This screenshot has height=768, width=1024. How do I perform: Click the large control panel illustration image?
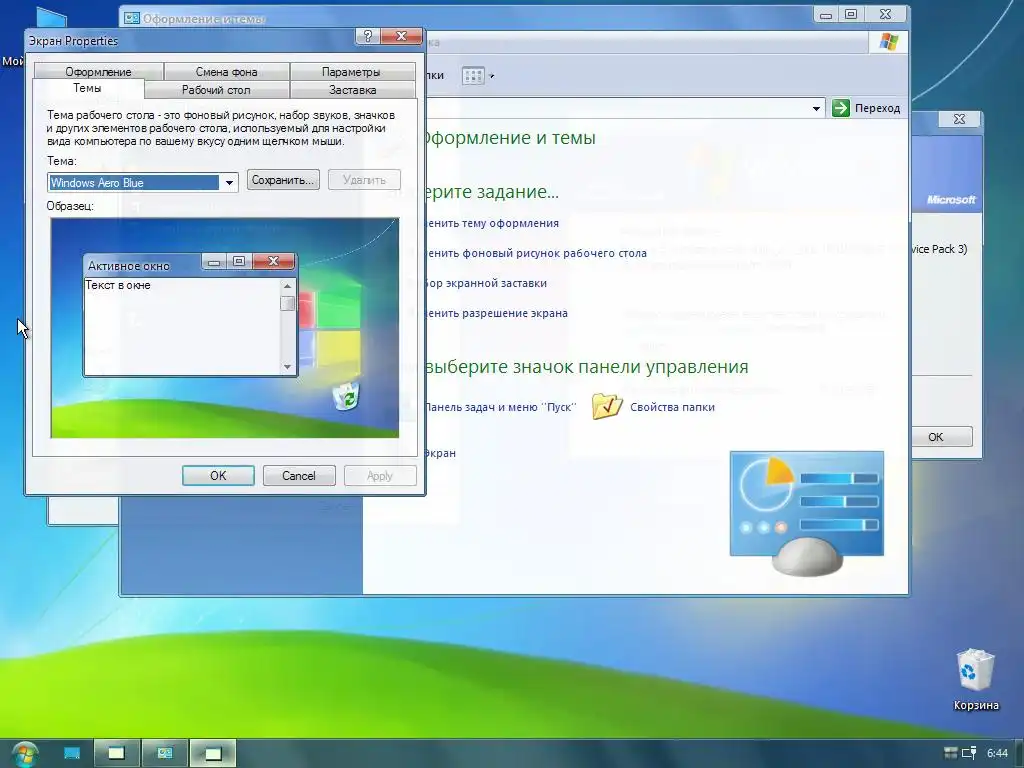point(807,513)
